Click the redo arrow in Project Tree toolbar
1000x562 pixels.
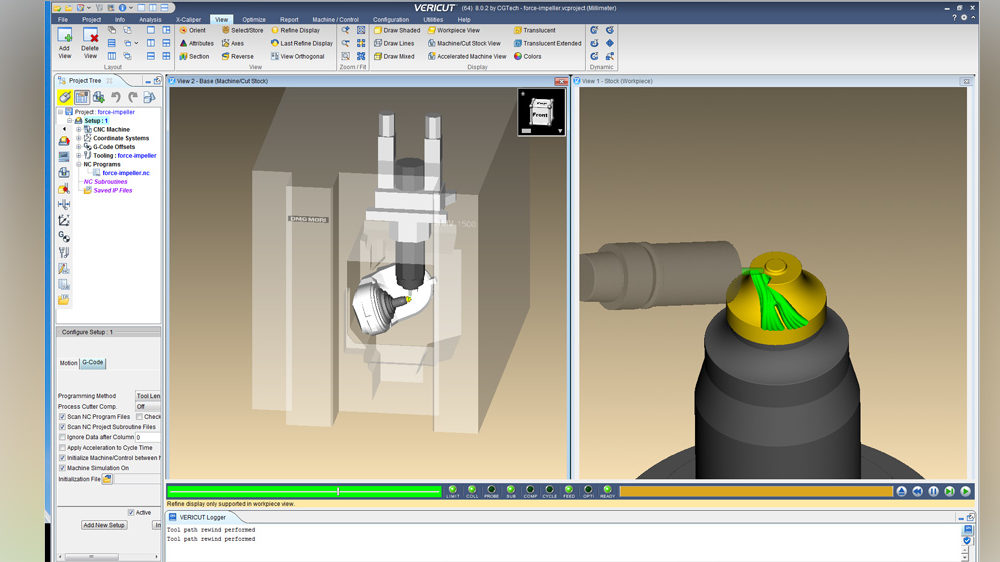click(x=133, y=97)
